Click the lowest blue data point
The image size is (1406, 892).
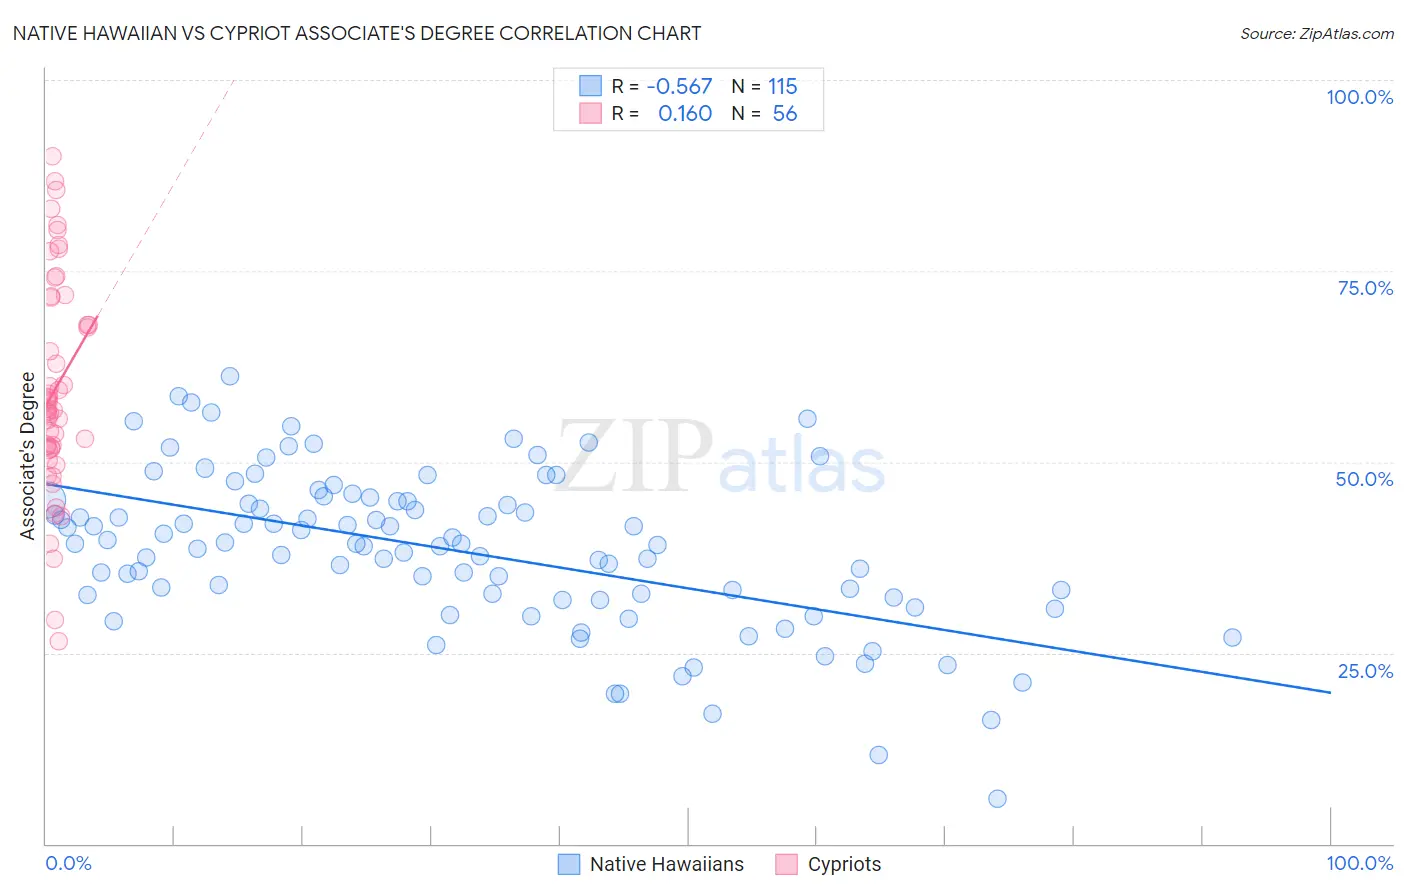997,798
